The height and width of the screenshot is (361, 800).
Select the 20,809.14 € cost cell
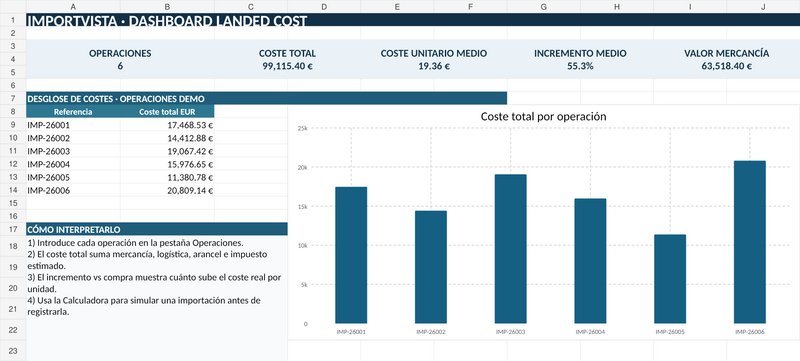pyautogui.click(x=167, y=190)
